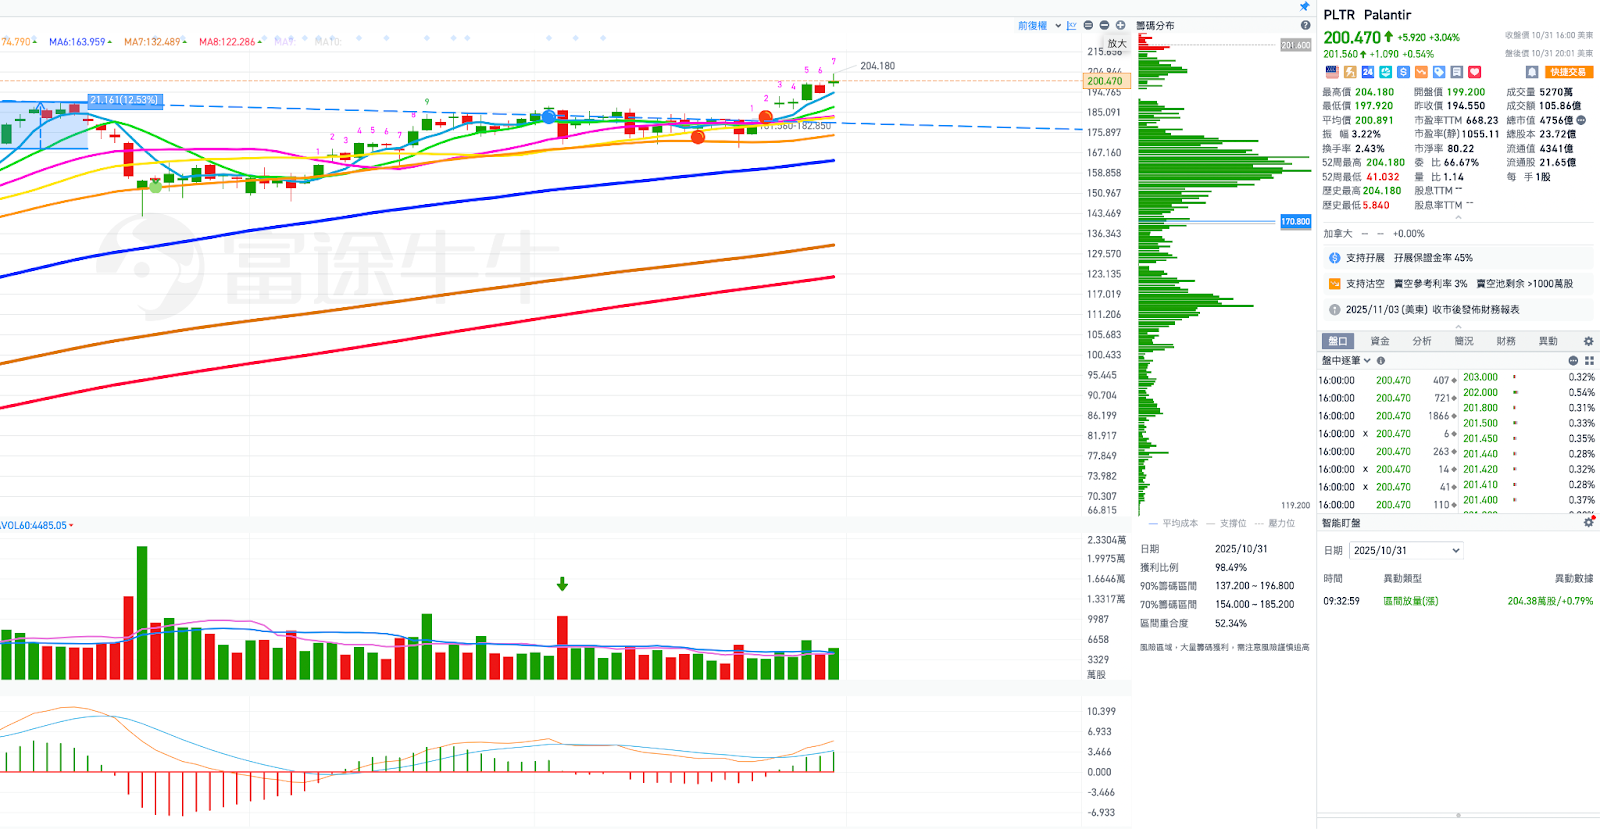This screenshot has height=829, width=1600.
Task: Click the MA7:132.489 indicator label
Action: (x=152, y=42)
